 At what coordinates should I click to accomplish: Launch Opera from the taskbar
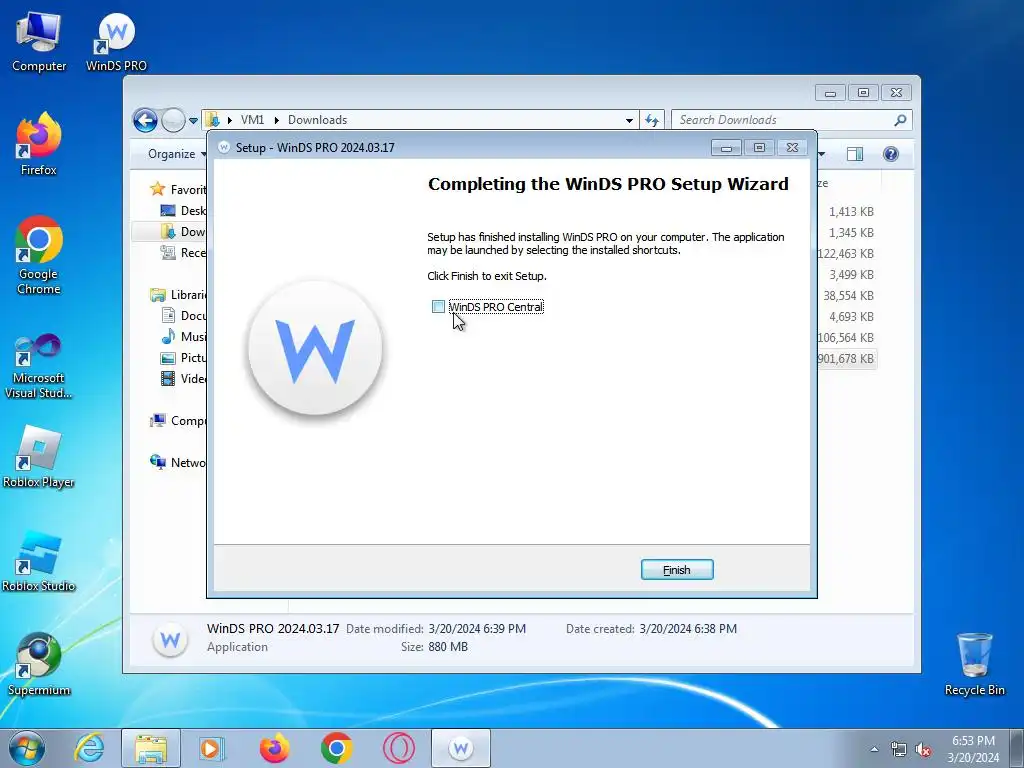[x=398, y=748]
